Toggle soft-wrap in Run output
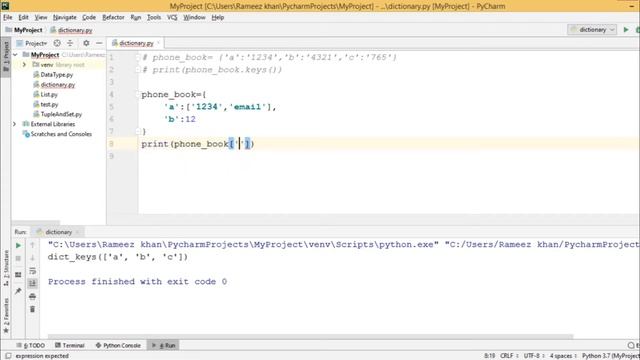The image size is (640, 360). coord(33,271)
